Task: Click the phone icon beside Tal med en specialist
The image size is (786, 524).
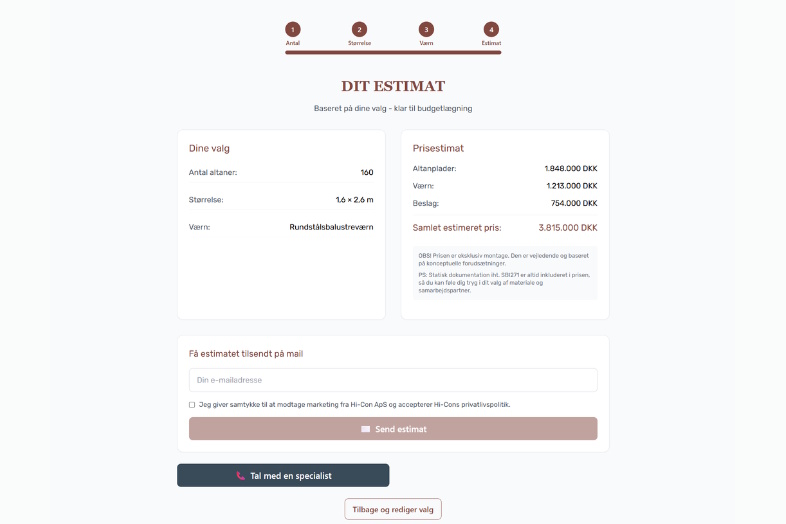Action: pyautogui.click(x=241, y=476)
